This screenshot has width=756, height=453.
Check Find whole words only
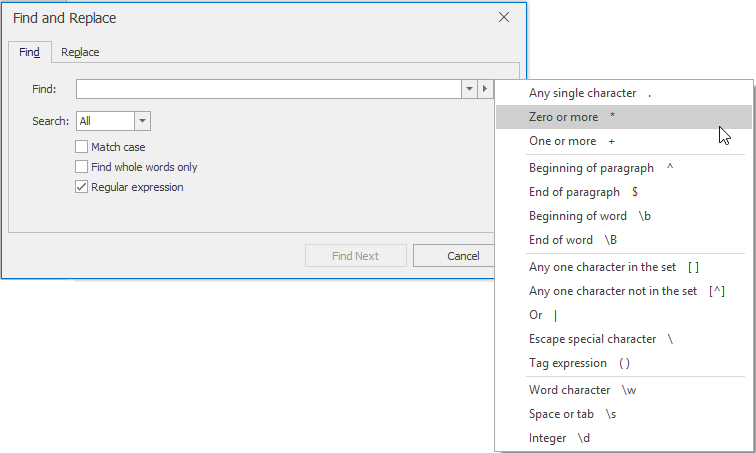82,167
